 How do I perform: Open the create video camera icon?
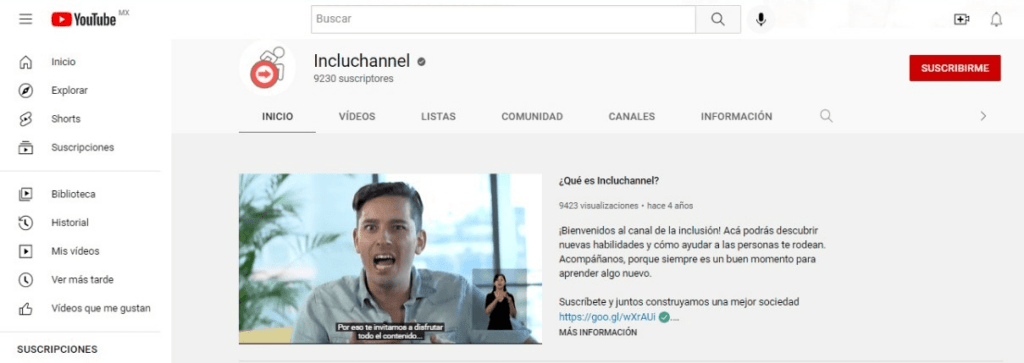coord(961,20)
